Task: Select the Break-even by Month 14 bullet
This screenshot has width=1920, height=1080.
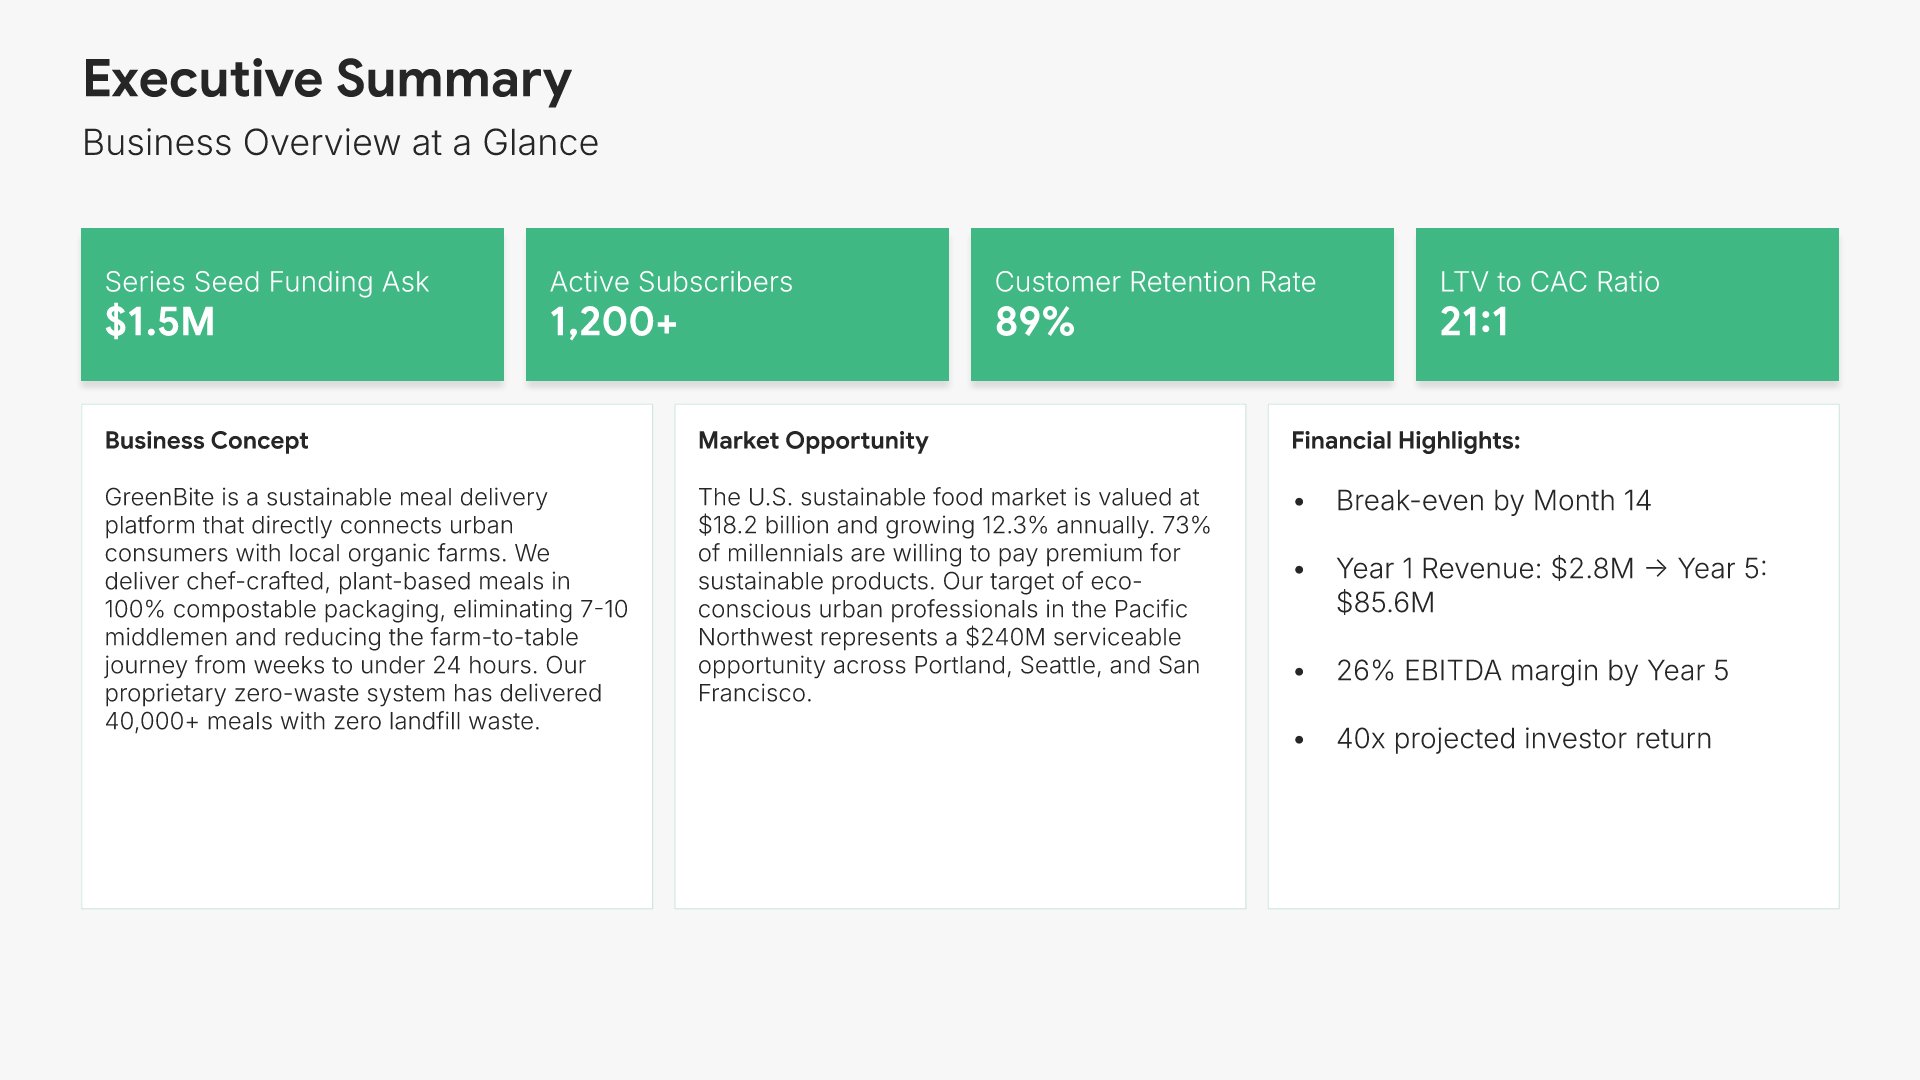Action: pyautogui.click(x=1493, y=501)
